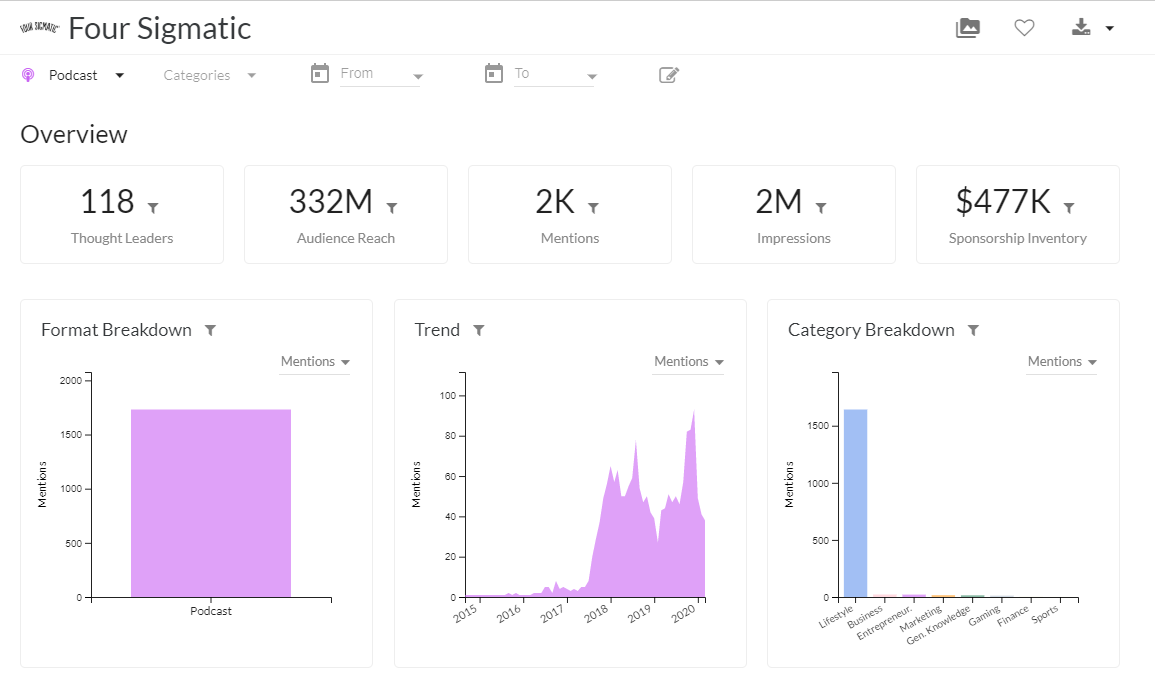Screen dimensions: 1155x687
Task: Click the Business category axis label
Action: click(x=865, y=617)
